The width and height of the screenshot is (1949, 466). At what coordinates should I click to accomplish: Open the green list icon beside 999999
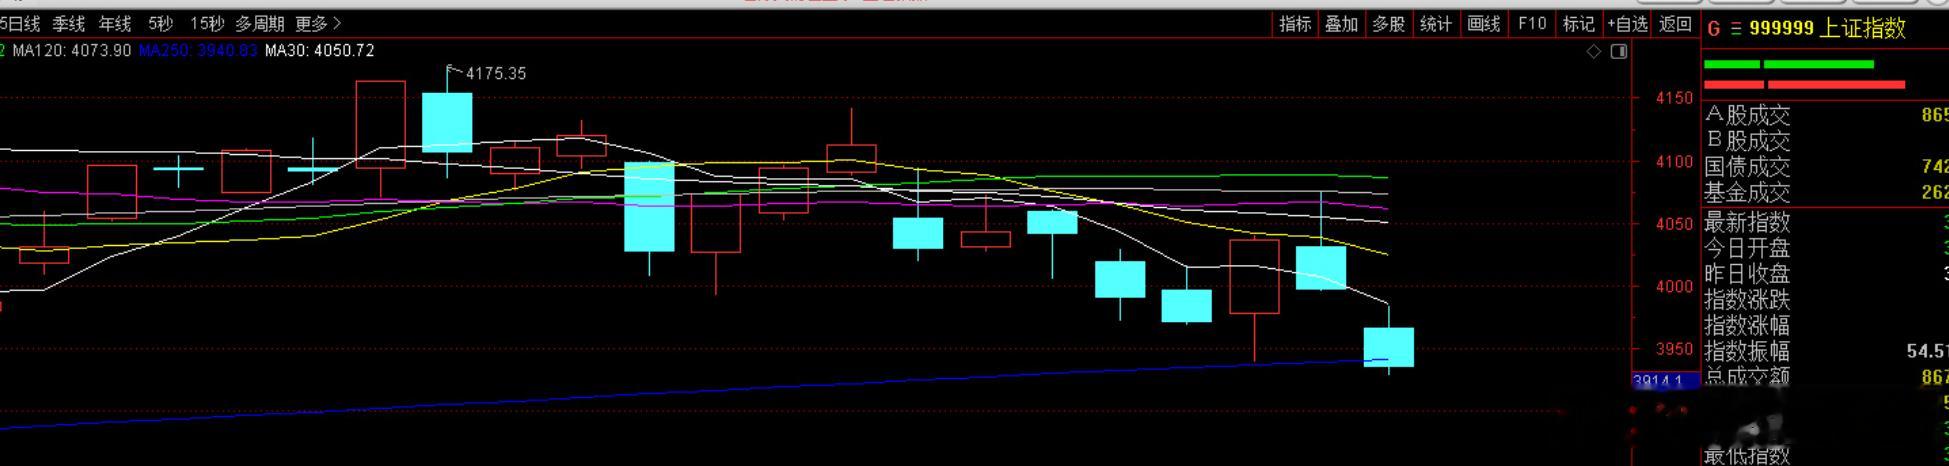point(1737,29)
